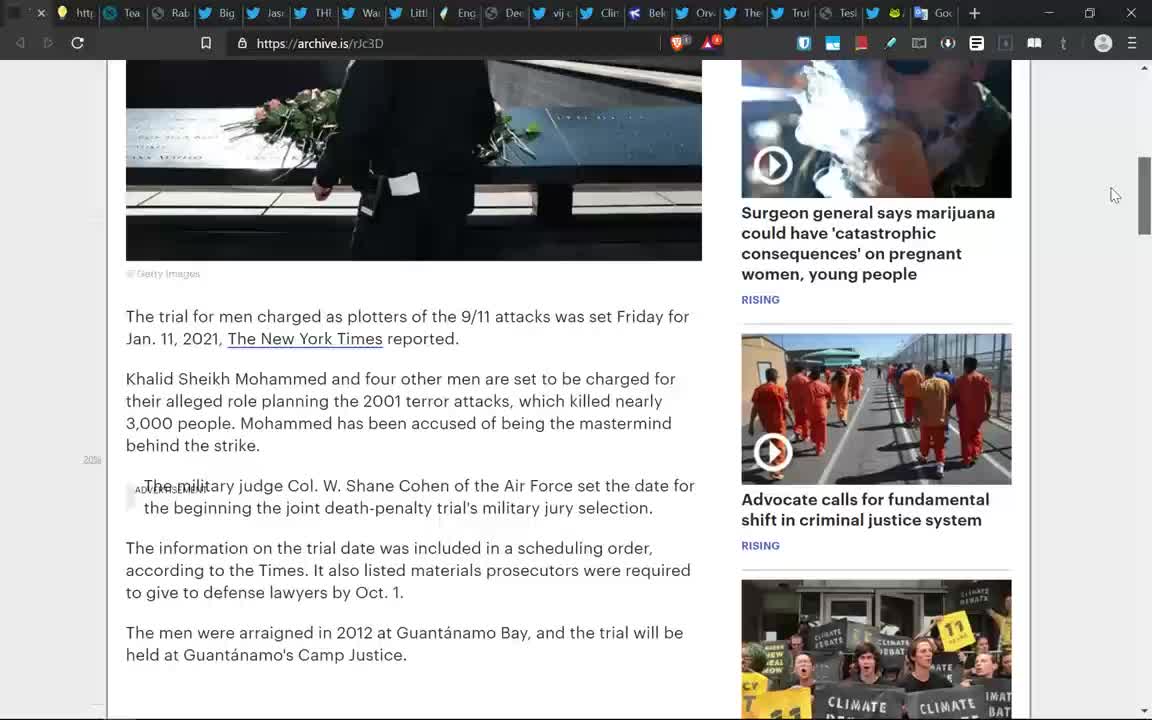Click RISING label under marijuana story
The width and height of the screenshot is (1152, 720).
[760, 300]
